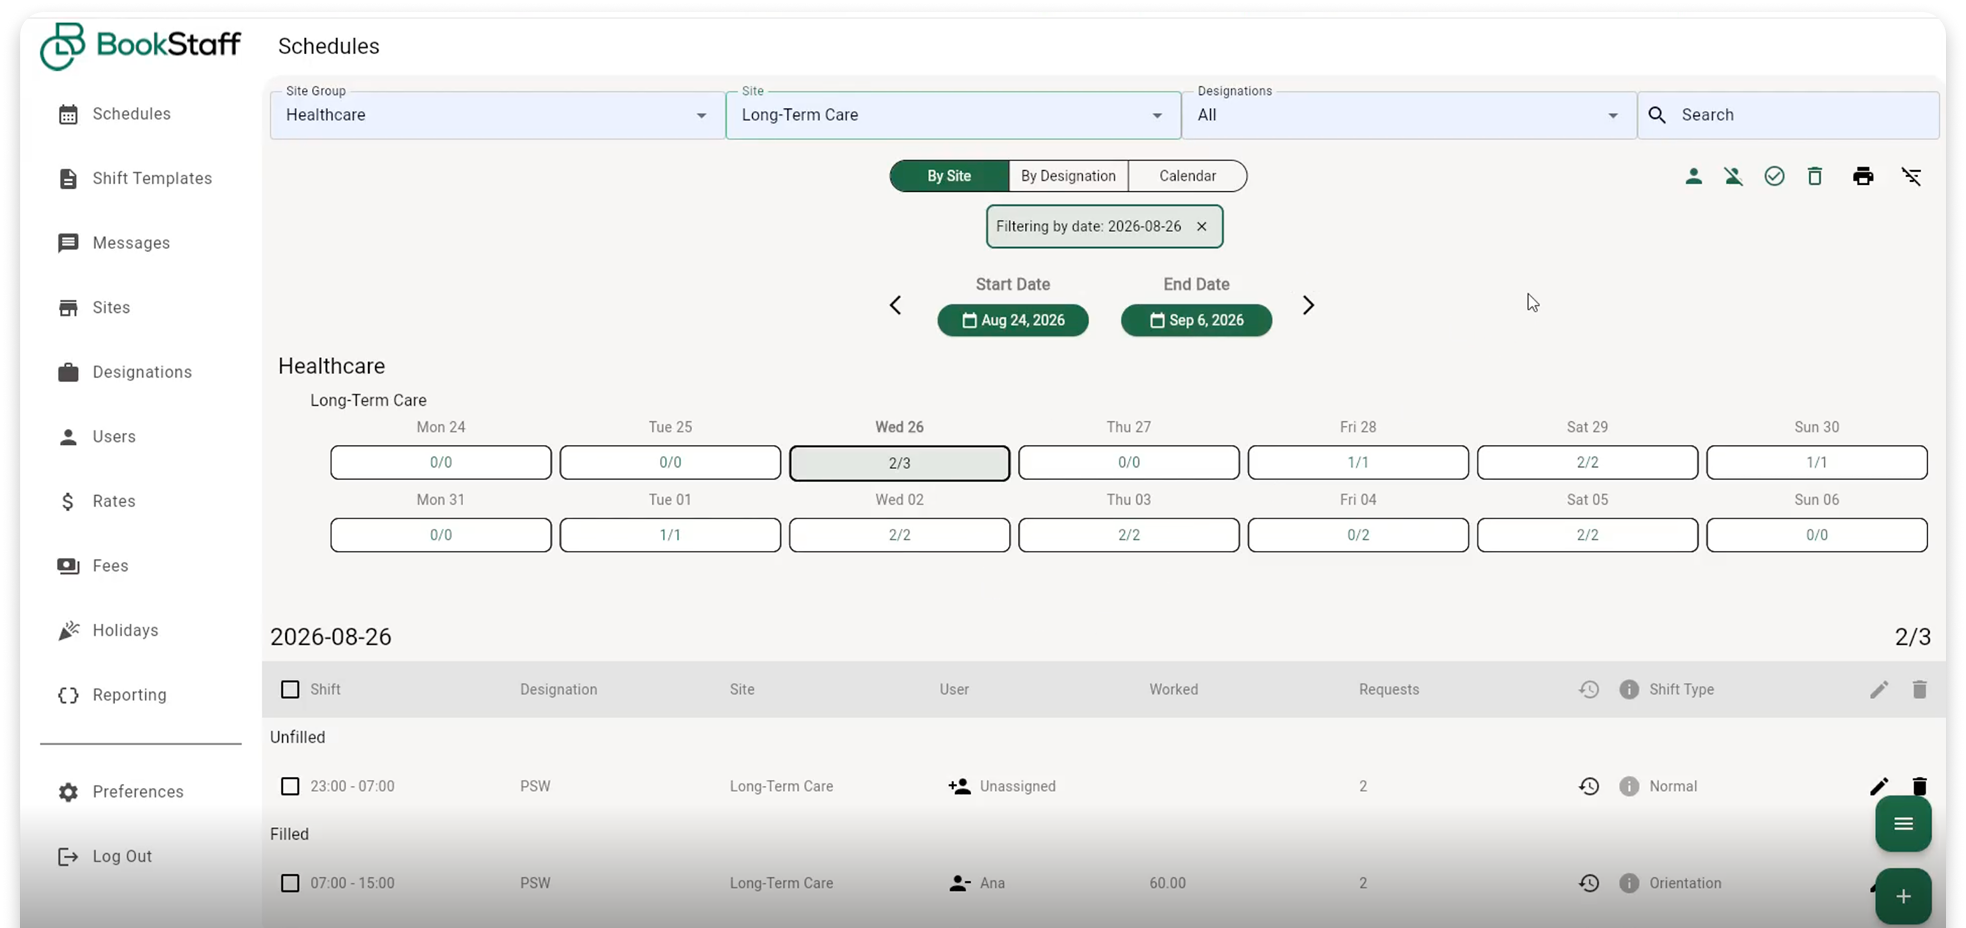This screenshot has height=928, width=1966.
Task: Open the floating green menu button
Action: 1903,824
